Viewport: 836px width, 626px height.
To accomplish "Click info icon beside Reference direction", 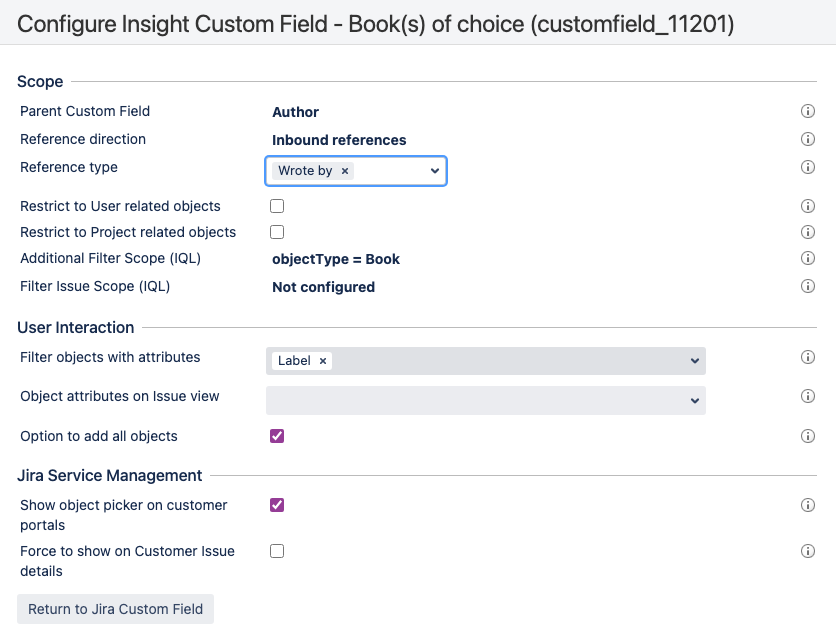I will pos(808,139).
